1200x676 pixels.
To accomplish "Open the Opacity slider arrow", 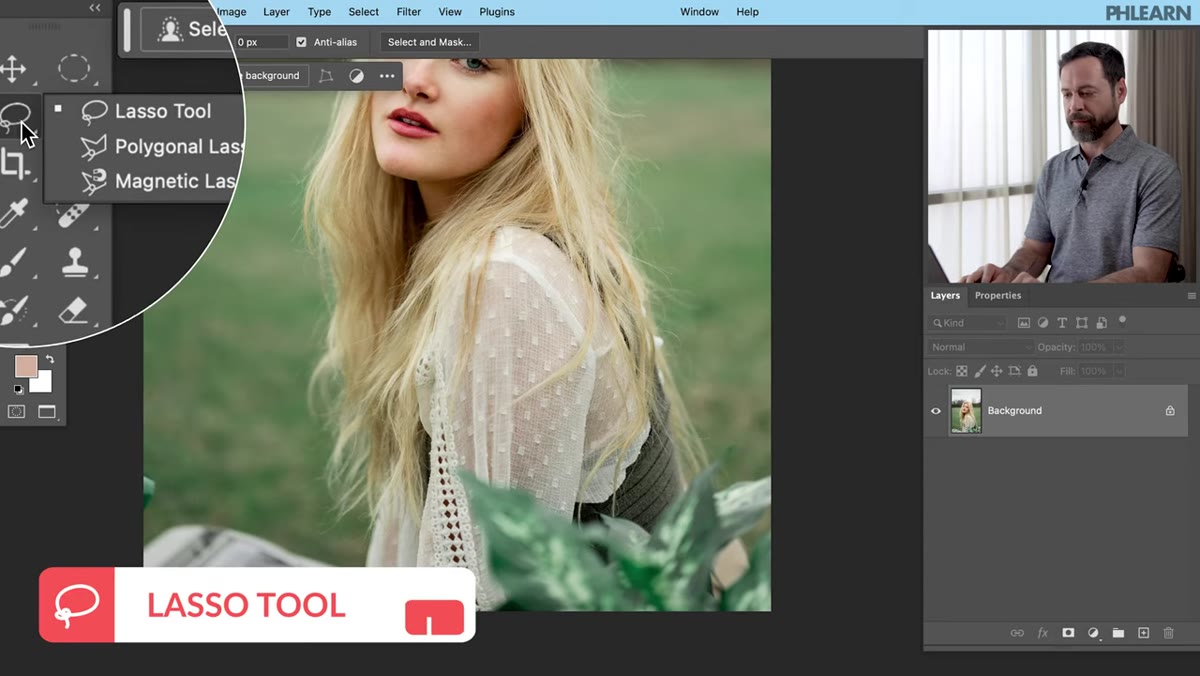I will click(1118, 347).
